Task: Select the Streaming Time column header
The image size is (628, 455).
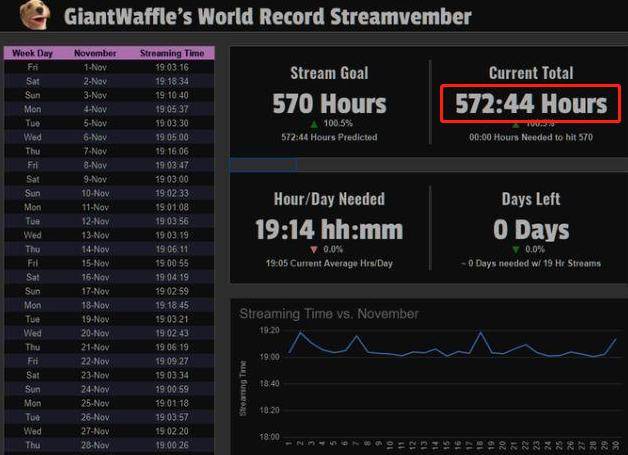Action: click(172, 53)
